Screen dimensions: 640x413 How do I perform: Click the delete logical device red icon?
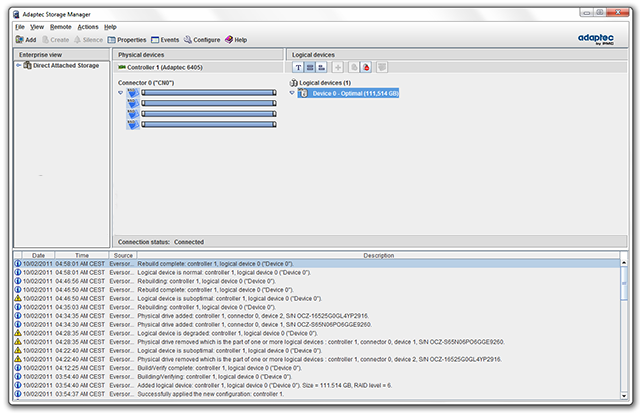coord(366,67)
